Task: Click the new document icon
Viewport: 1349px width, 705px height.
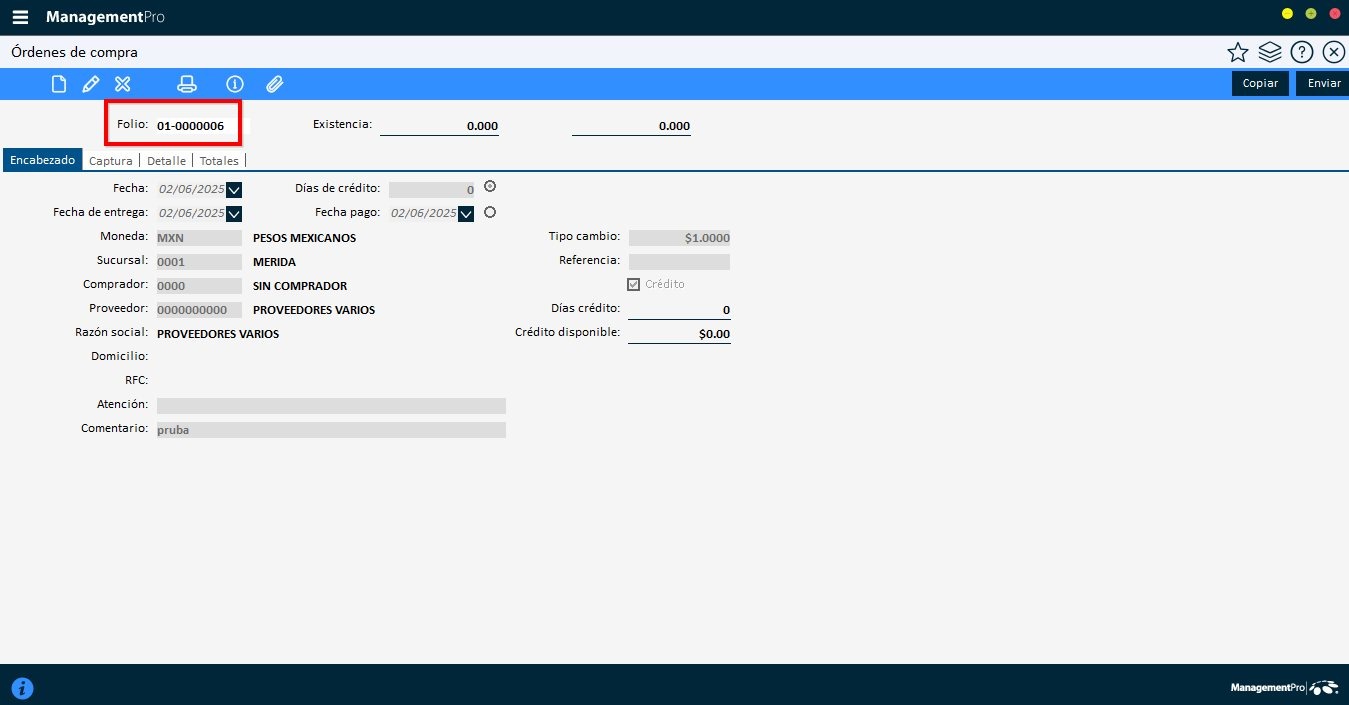Action: tap(59, 84)
